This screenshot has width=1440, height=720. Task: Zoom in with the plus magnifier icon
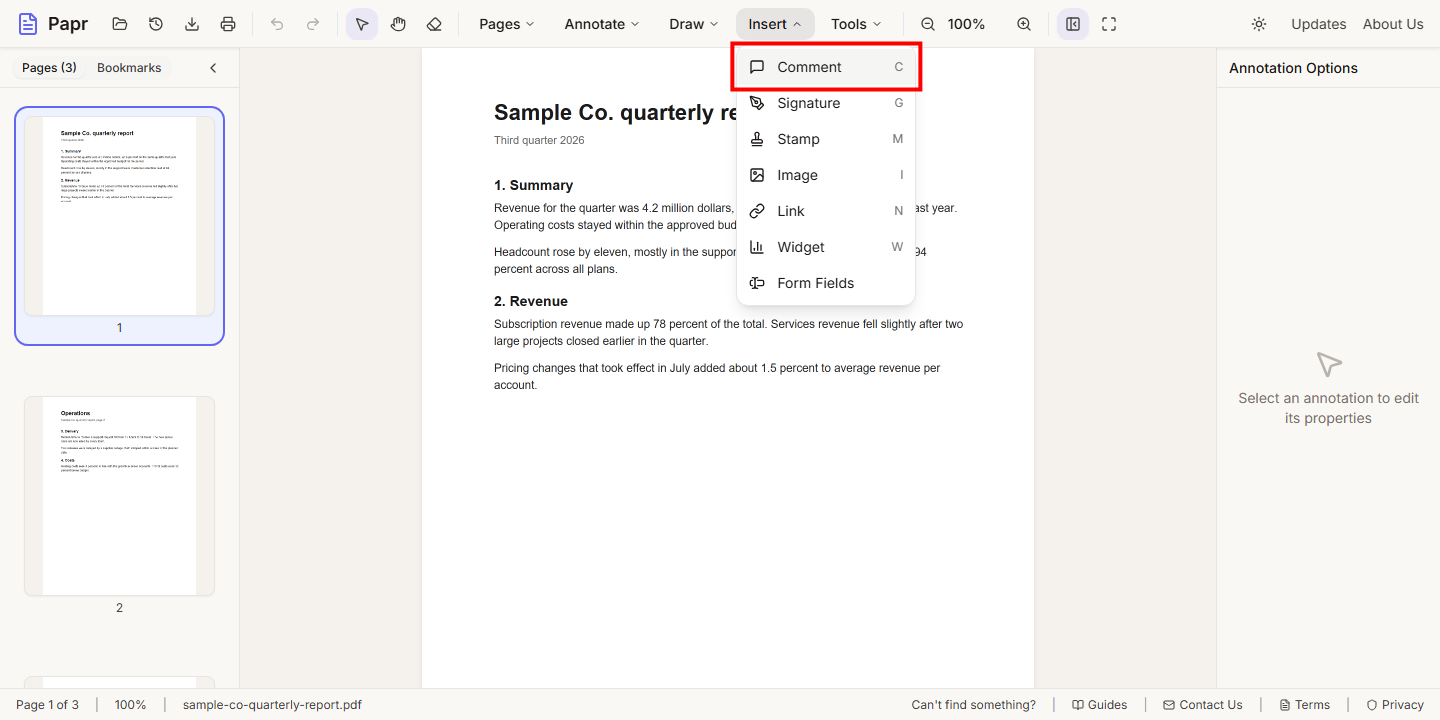pos(1024,24)
